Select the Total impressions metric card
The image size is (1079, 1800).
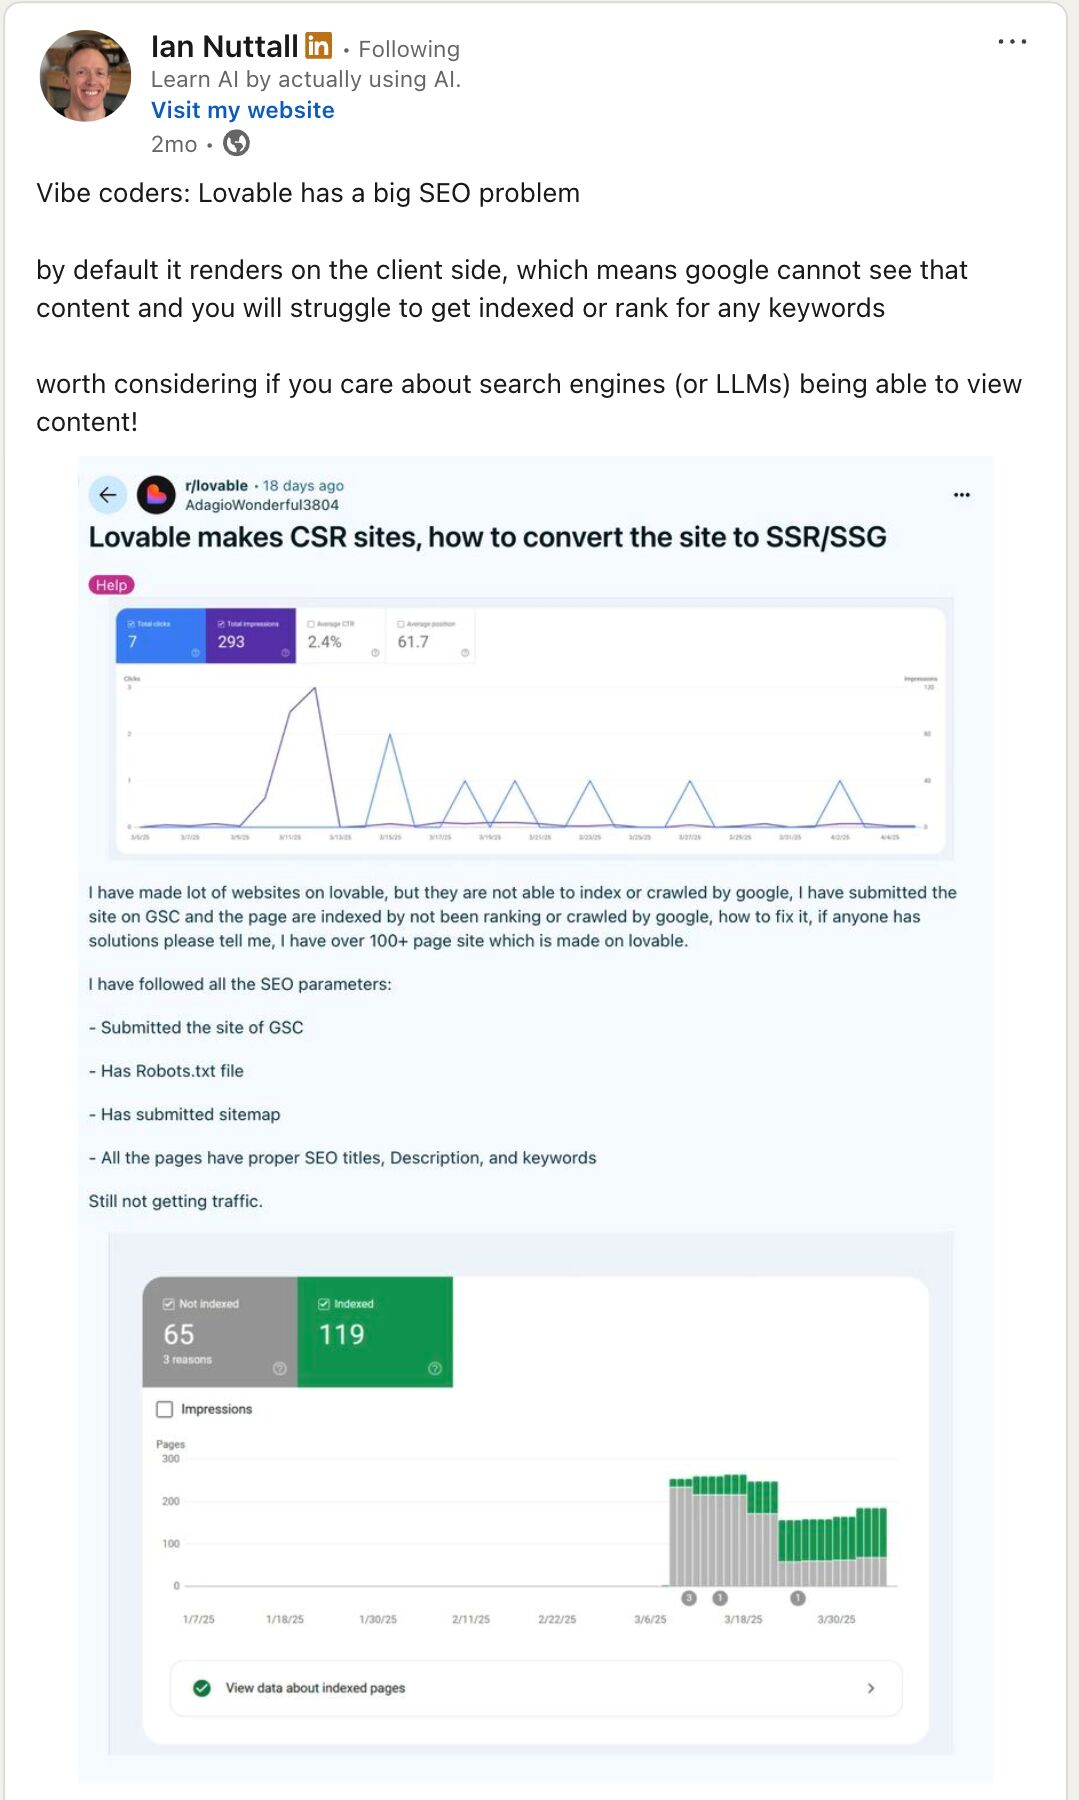pyautogui.click(x=250, y=635)
